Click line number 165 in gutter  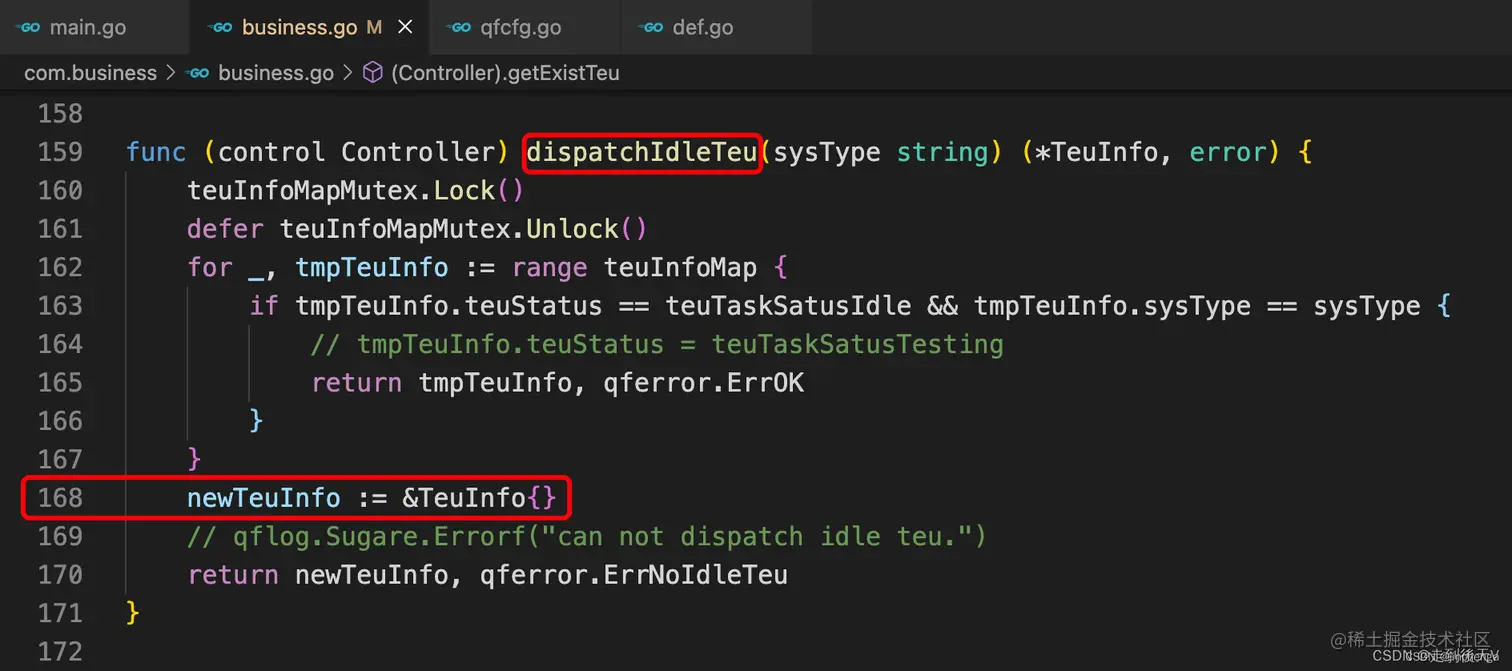[60, 383]
